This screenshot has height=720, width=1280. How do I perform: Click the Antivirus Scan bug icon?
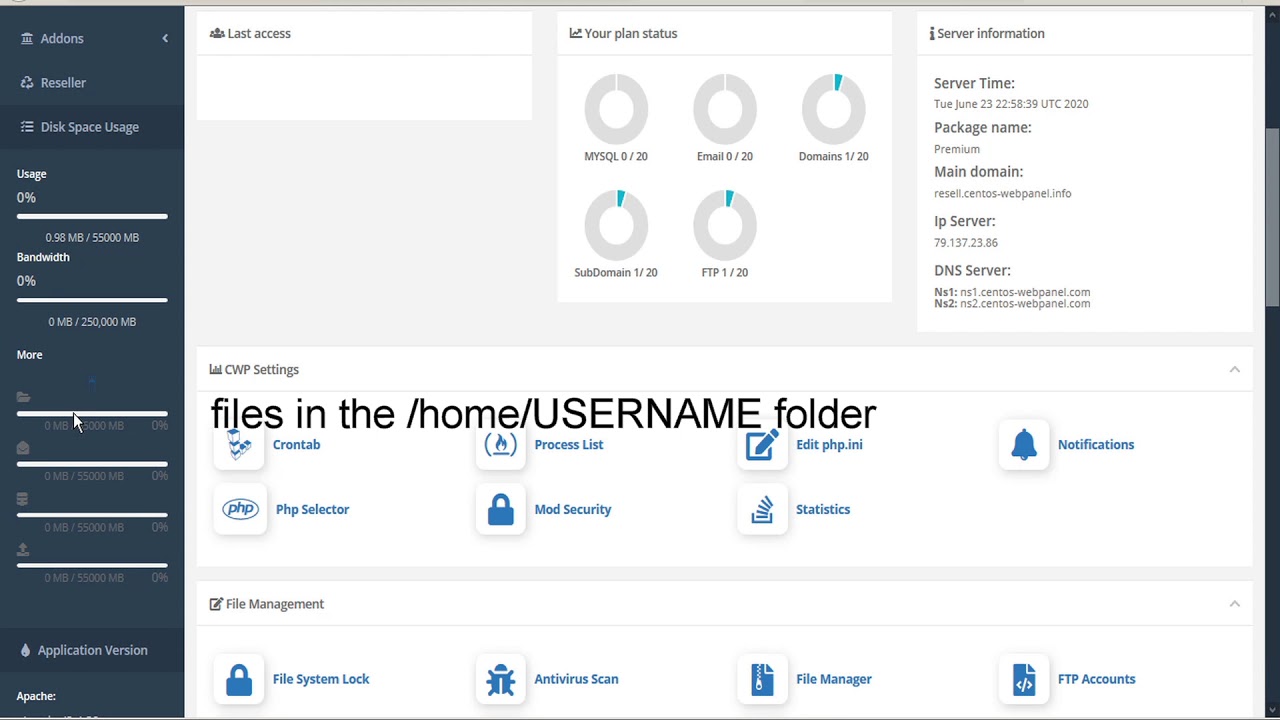pos(501,679)
